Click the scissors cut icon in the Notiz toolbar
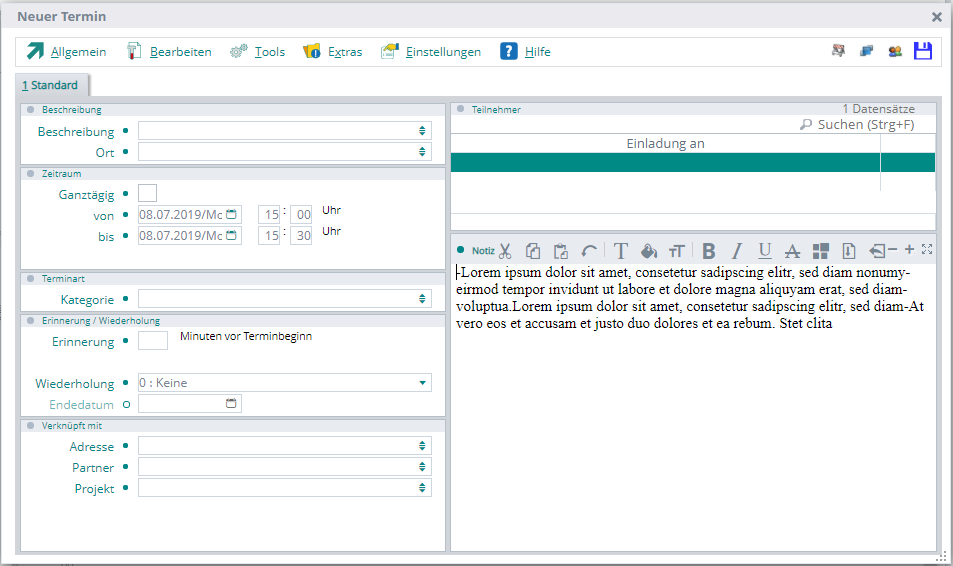This screenshot has width=953, height=566. point(505,251)
